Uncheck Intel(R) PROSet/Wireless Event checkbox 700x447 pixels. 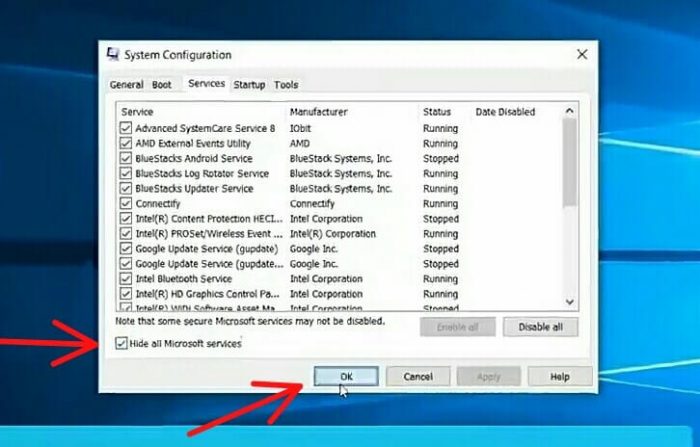point(125,234)
